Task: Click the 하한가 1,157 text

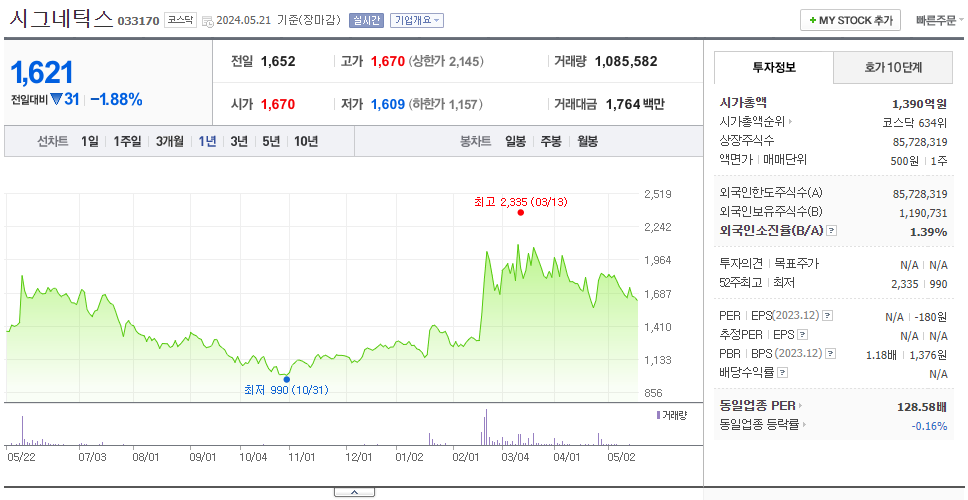Action: pyautogui.click(x=445, y=104)
